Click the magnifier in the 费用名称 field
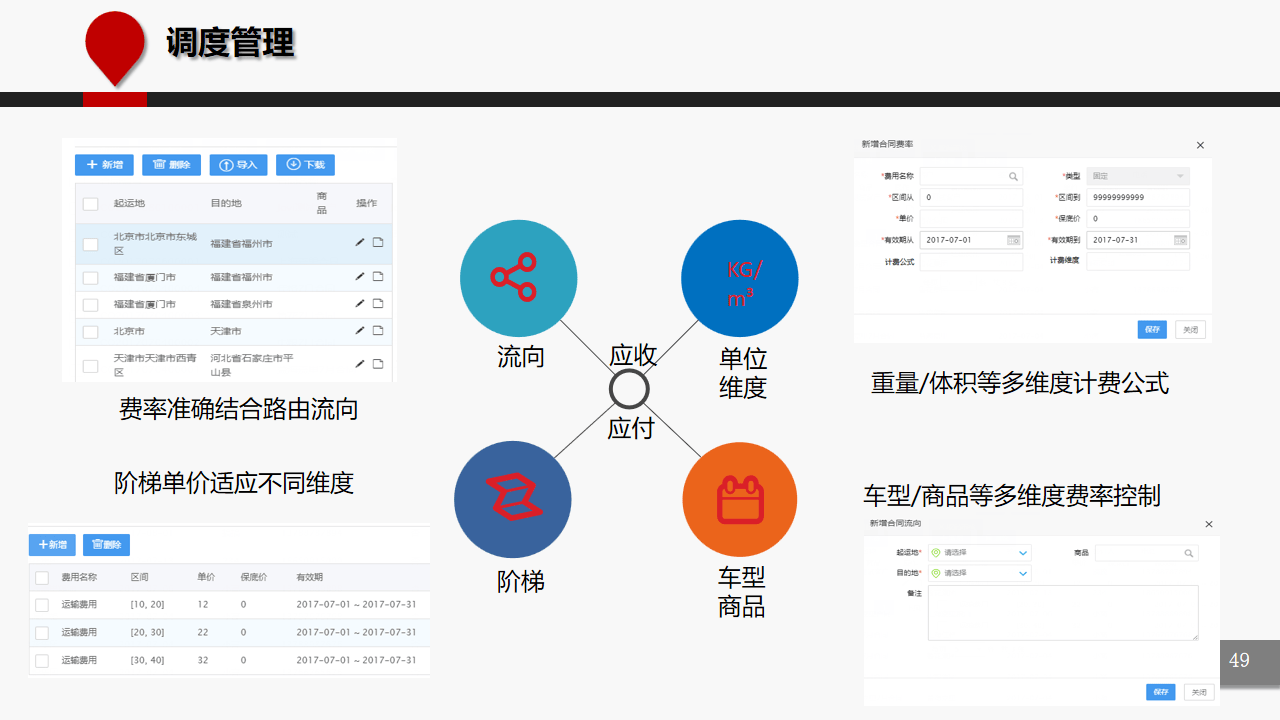1280x720 pixels. point(1013,176)
